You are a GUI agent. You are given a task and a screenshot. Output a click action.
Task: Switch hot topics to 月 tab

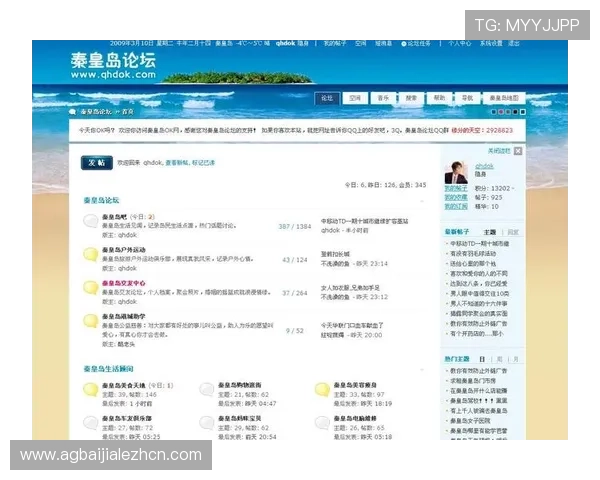point(515,359)
